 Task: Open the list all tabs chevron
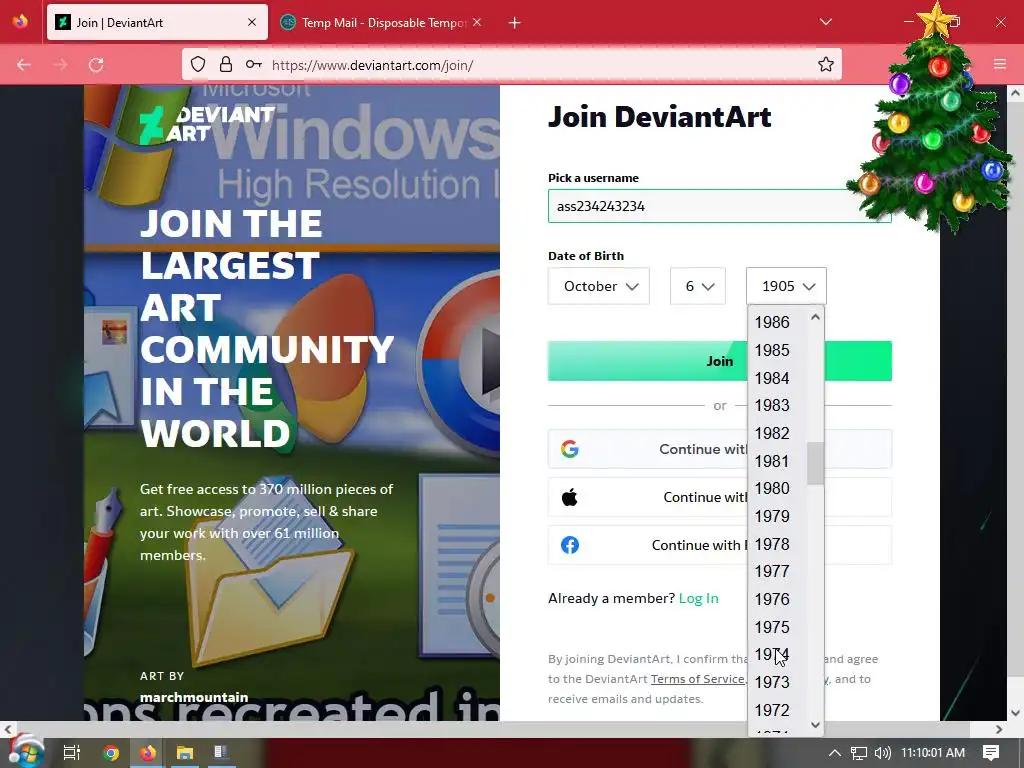825,22
